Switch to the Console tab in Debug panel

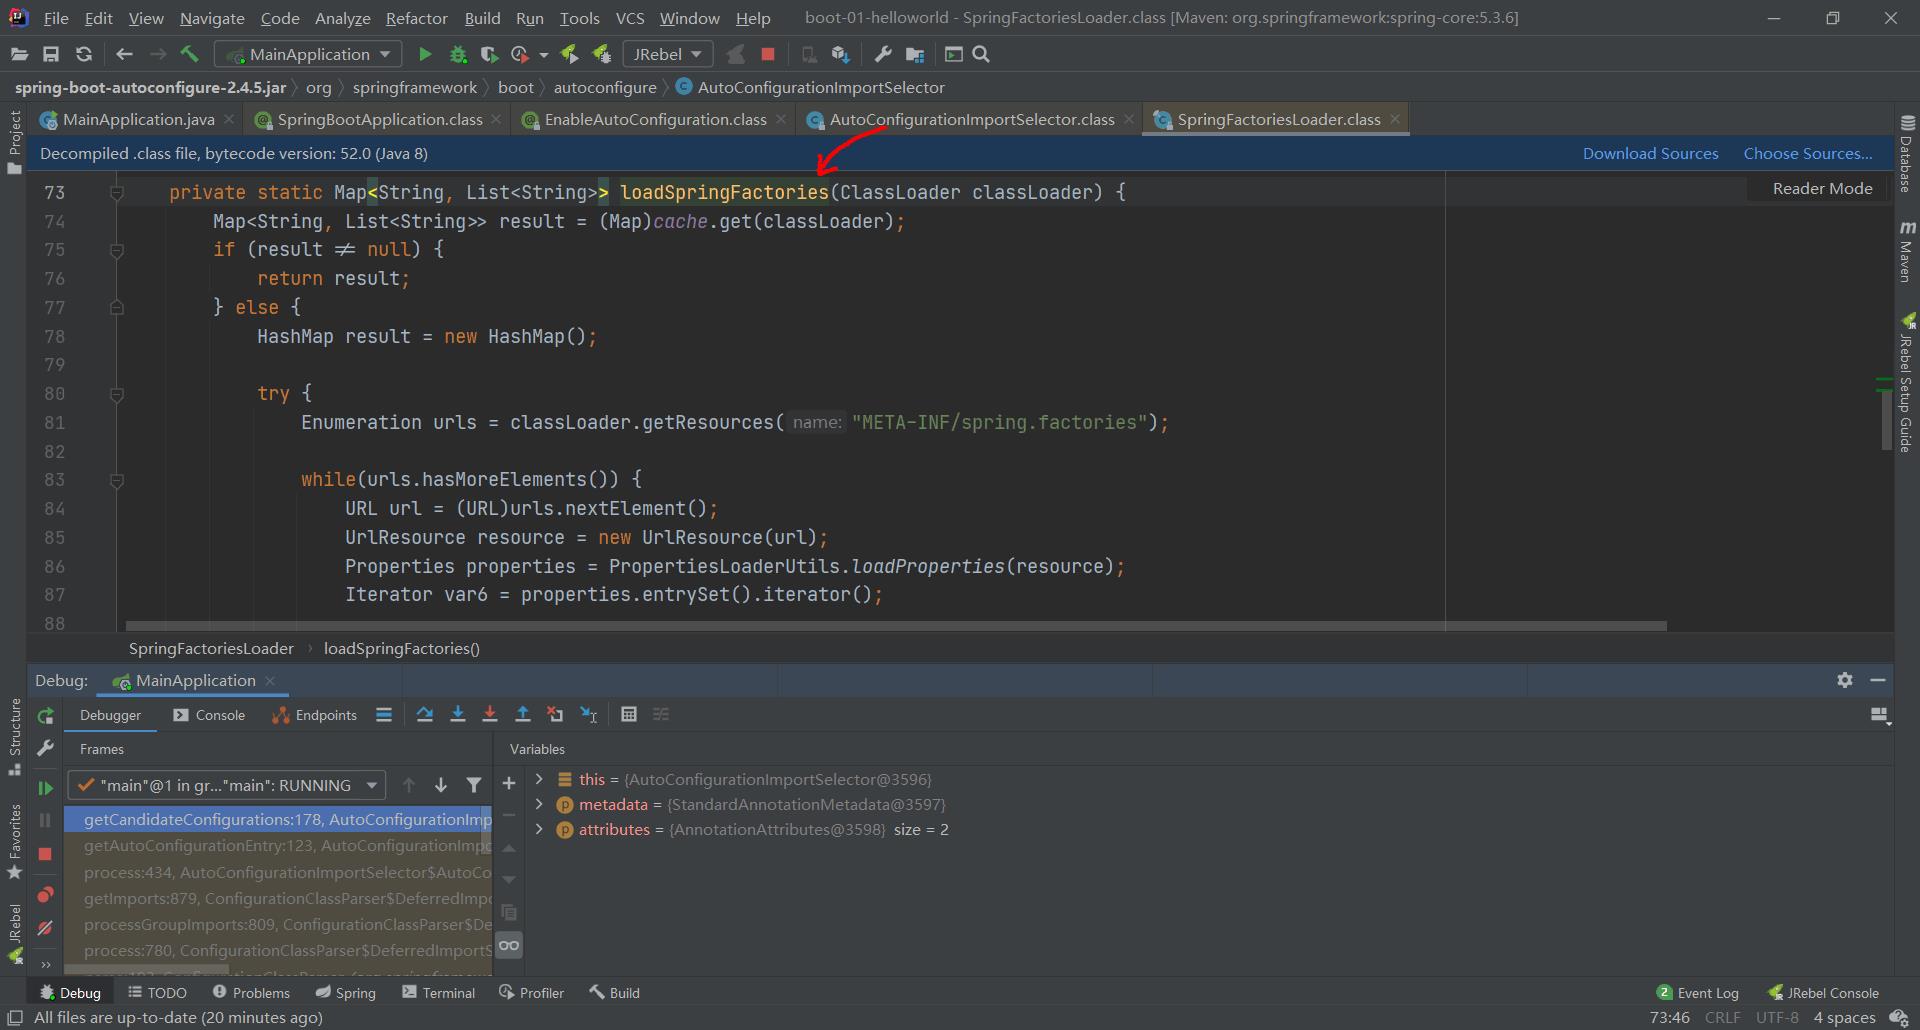209,715
